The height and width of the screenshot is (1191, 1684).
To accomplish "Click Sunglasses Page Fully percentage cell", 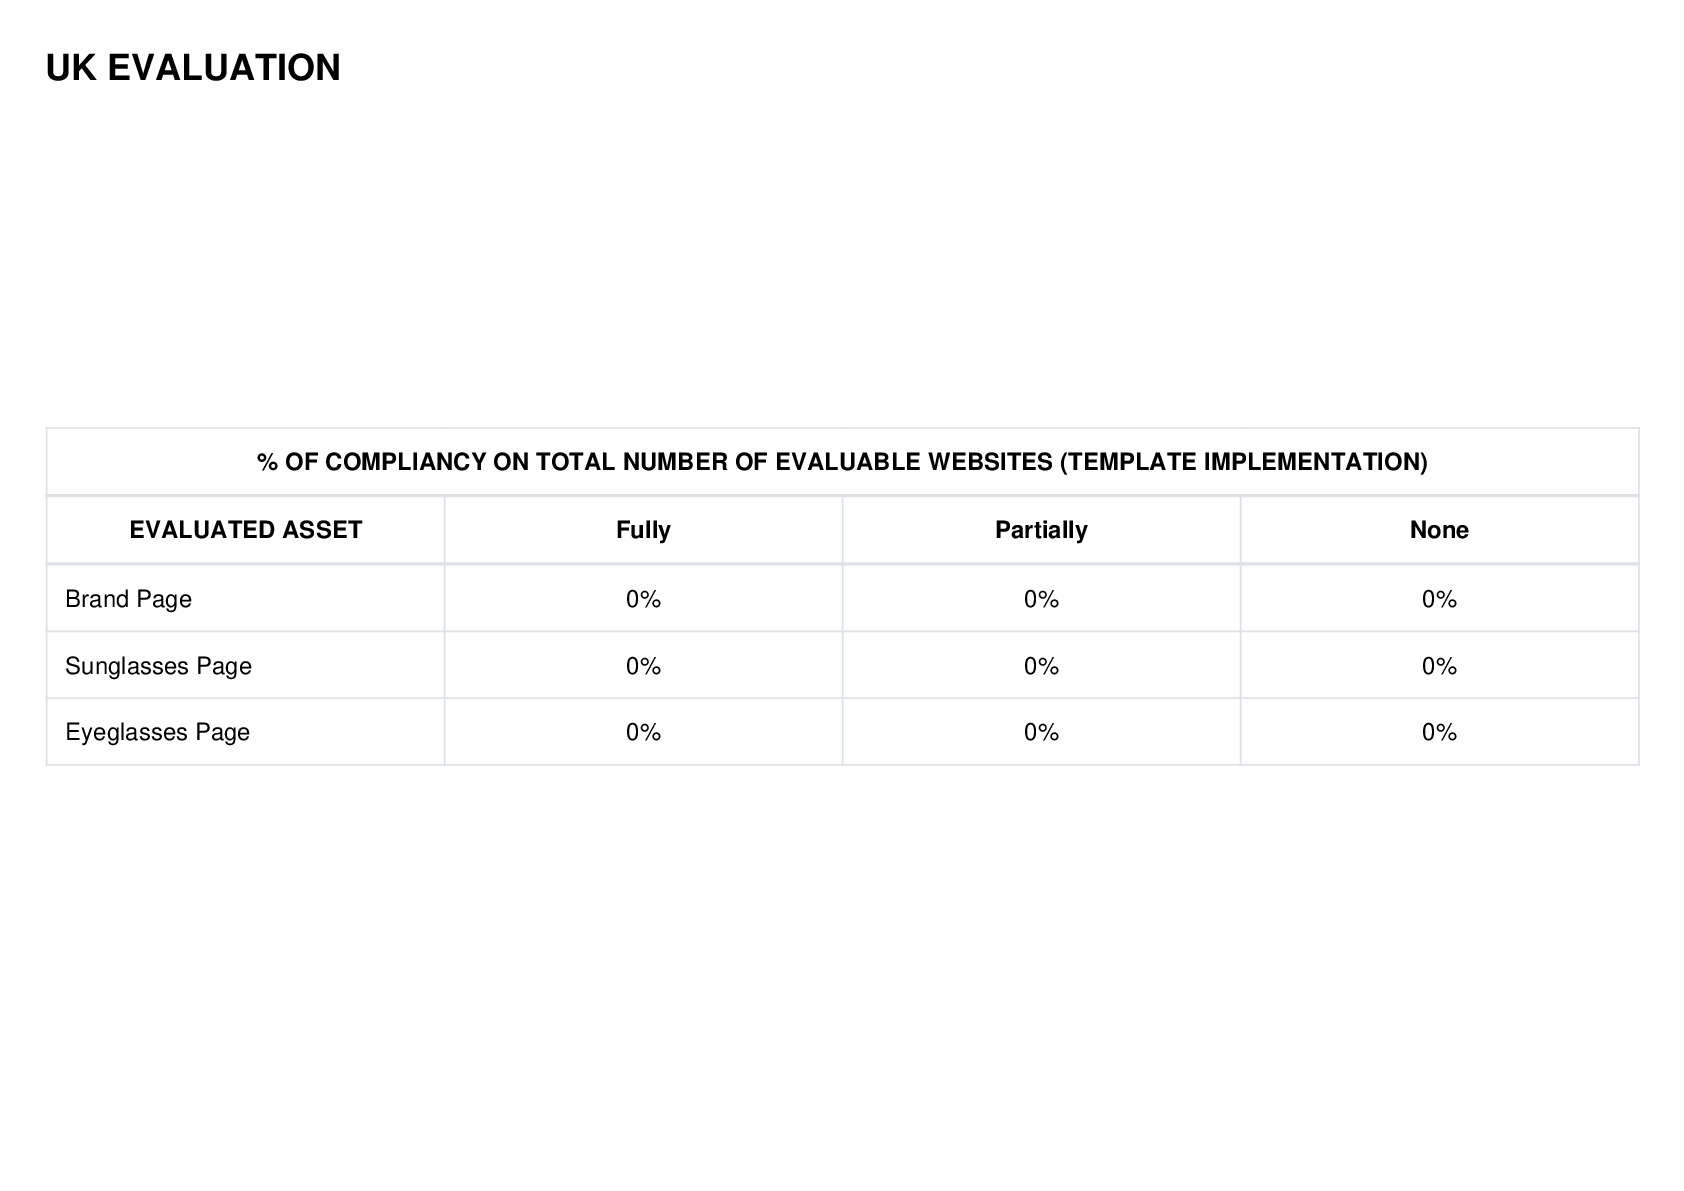I will pyautogui.click(x=643, y=666).
